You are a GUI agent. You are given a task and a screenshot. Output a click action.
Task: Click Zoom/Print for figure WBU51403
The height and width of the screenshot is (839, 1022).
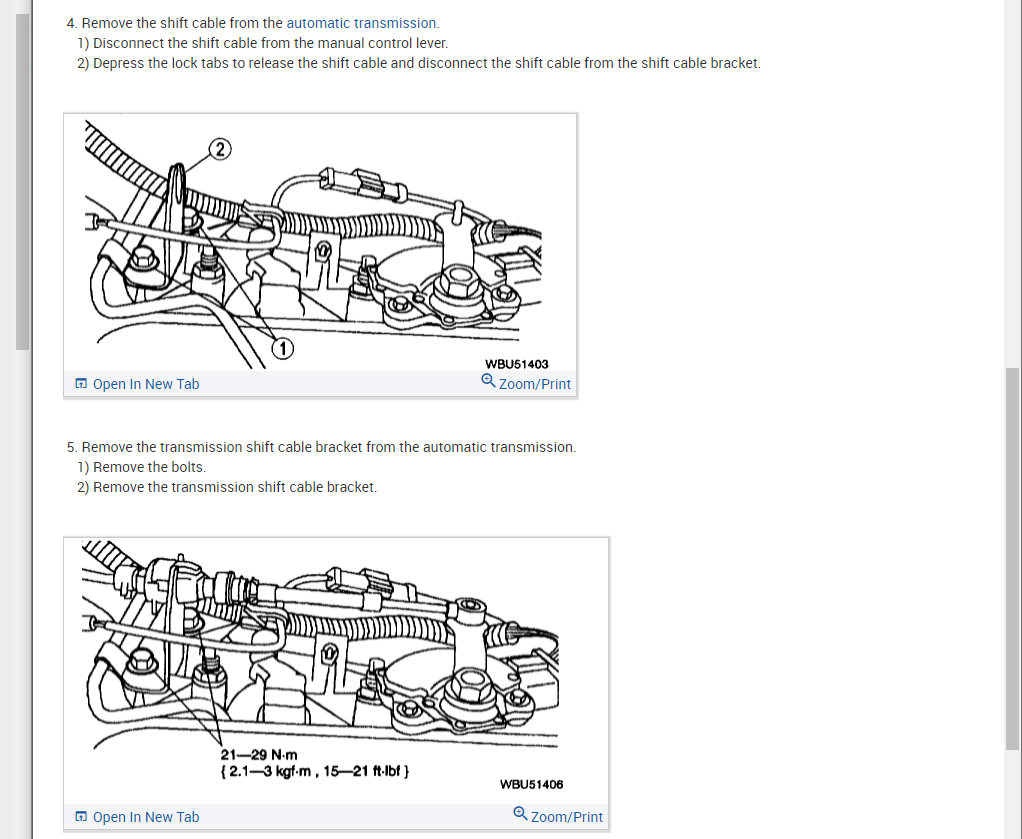pyautogui.click(x=526, y=383)
